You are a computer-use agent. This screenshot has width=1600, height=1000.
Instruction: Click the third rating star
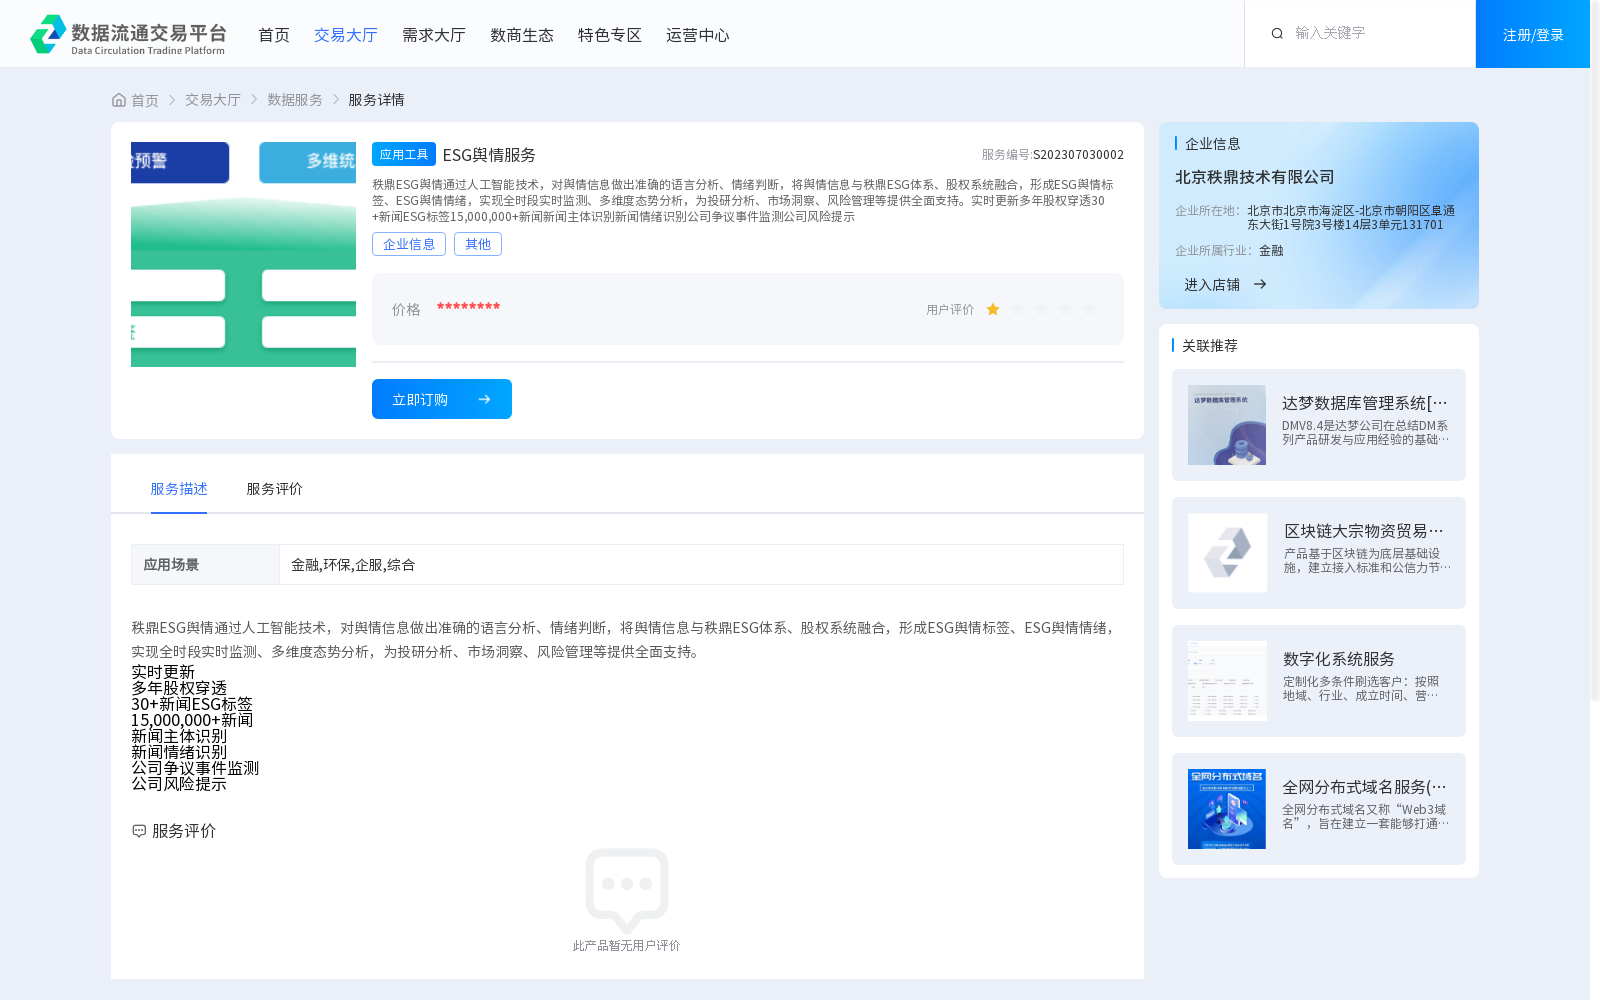coord(1041,310)
